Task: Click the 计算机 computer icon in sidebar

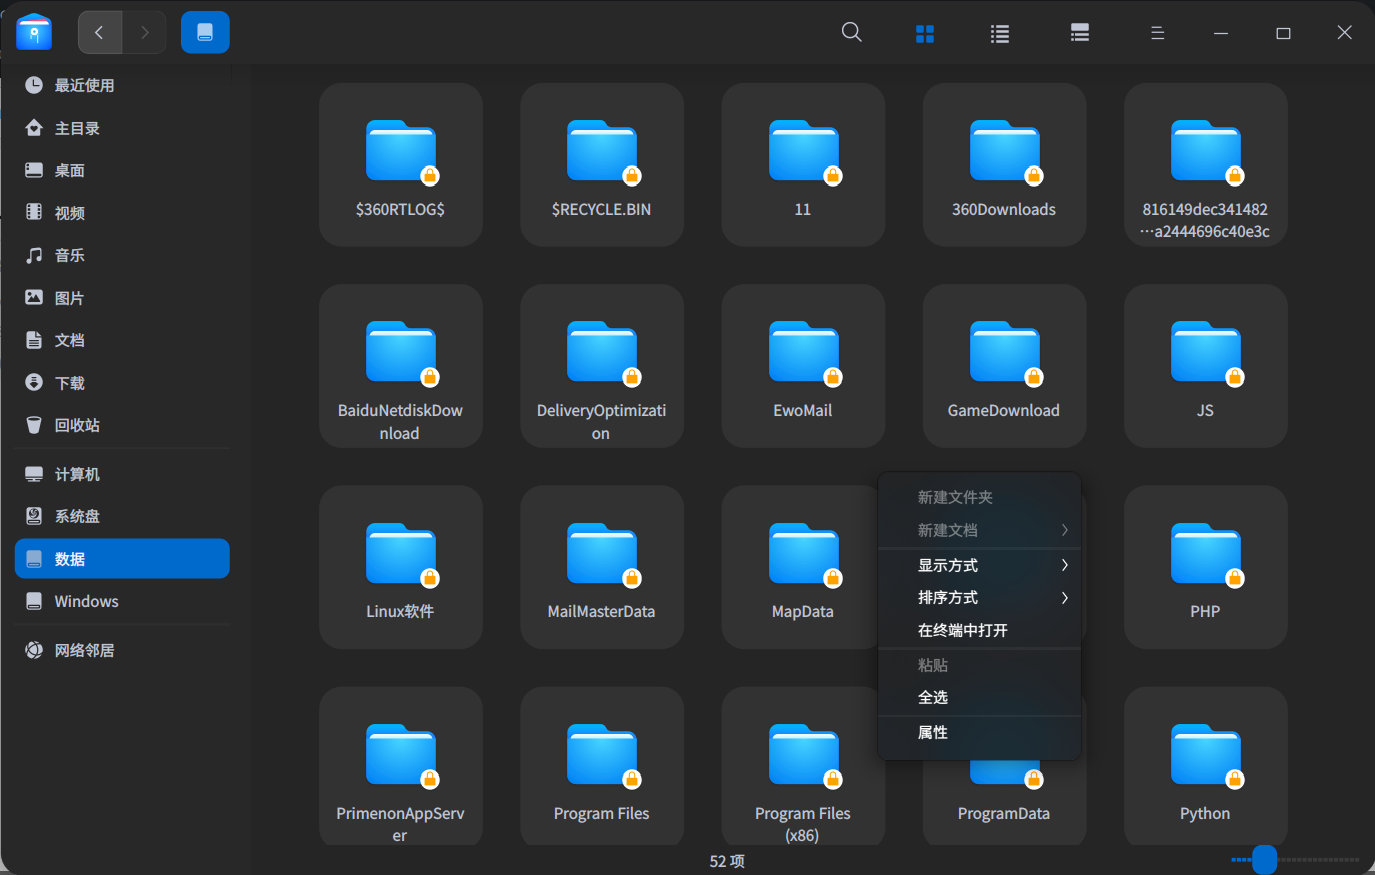Action: 34,474
